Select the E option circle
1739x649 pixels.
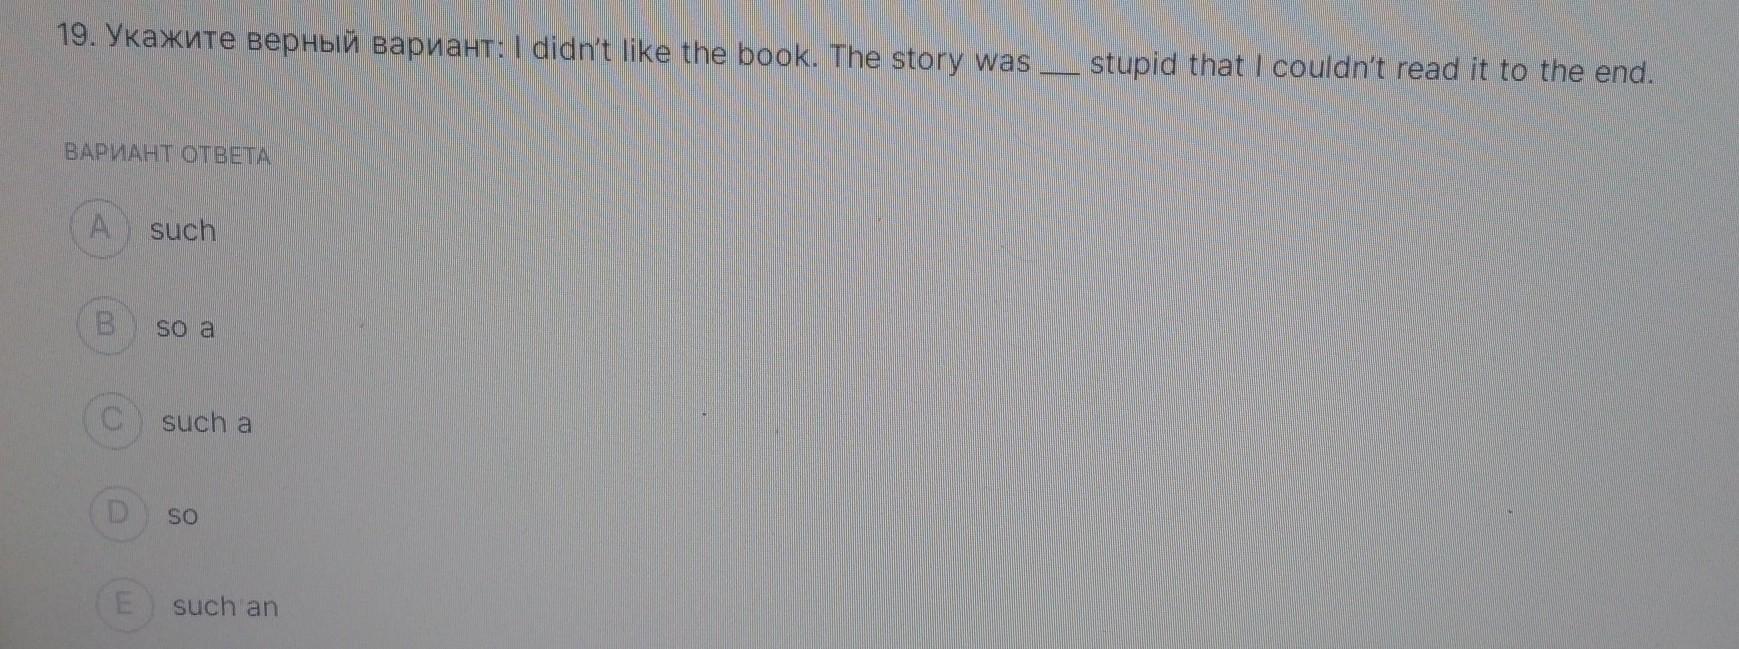[125, 605]
